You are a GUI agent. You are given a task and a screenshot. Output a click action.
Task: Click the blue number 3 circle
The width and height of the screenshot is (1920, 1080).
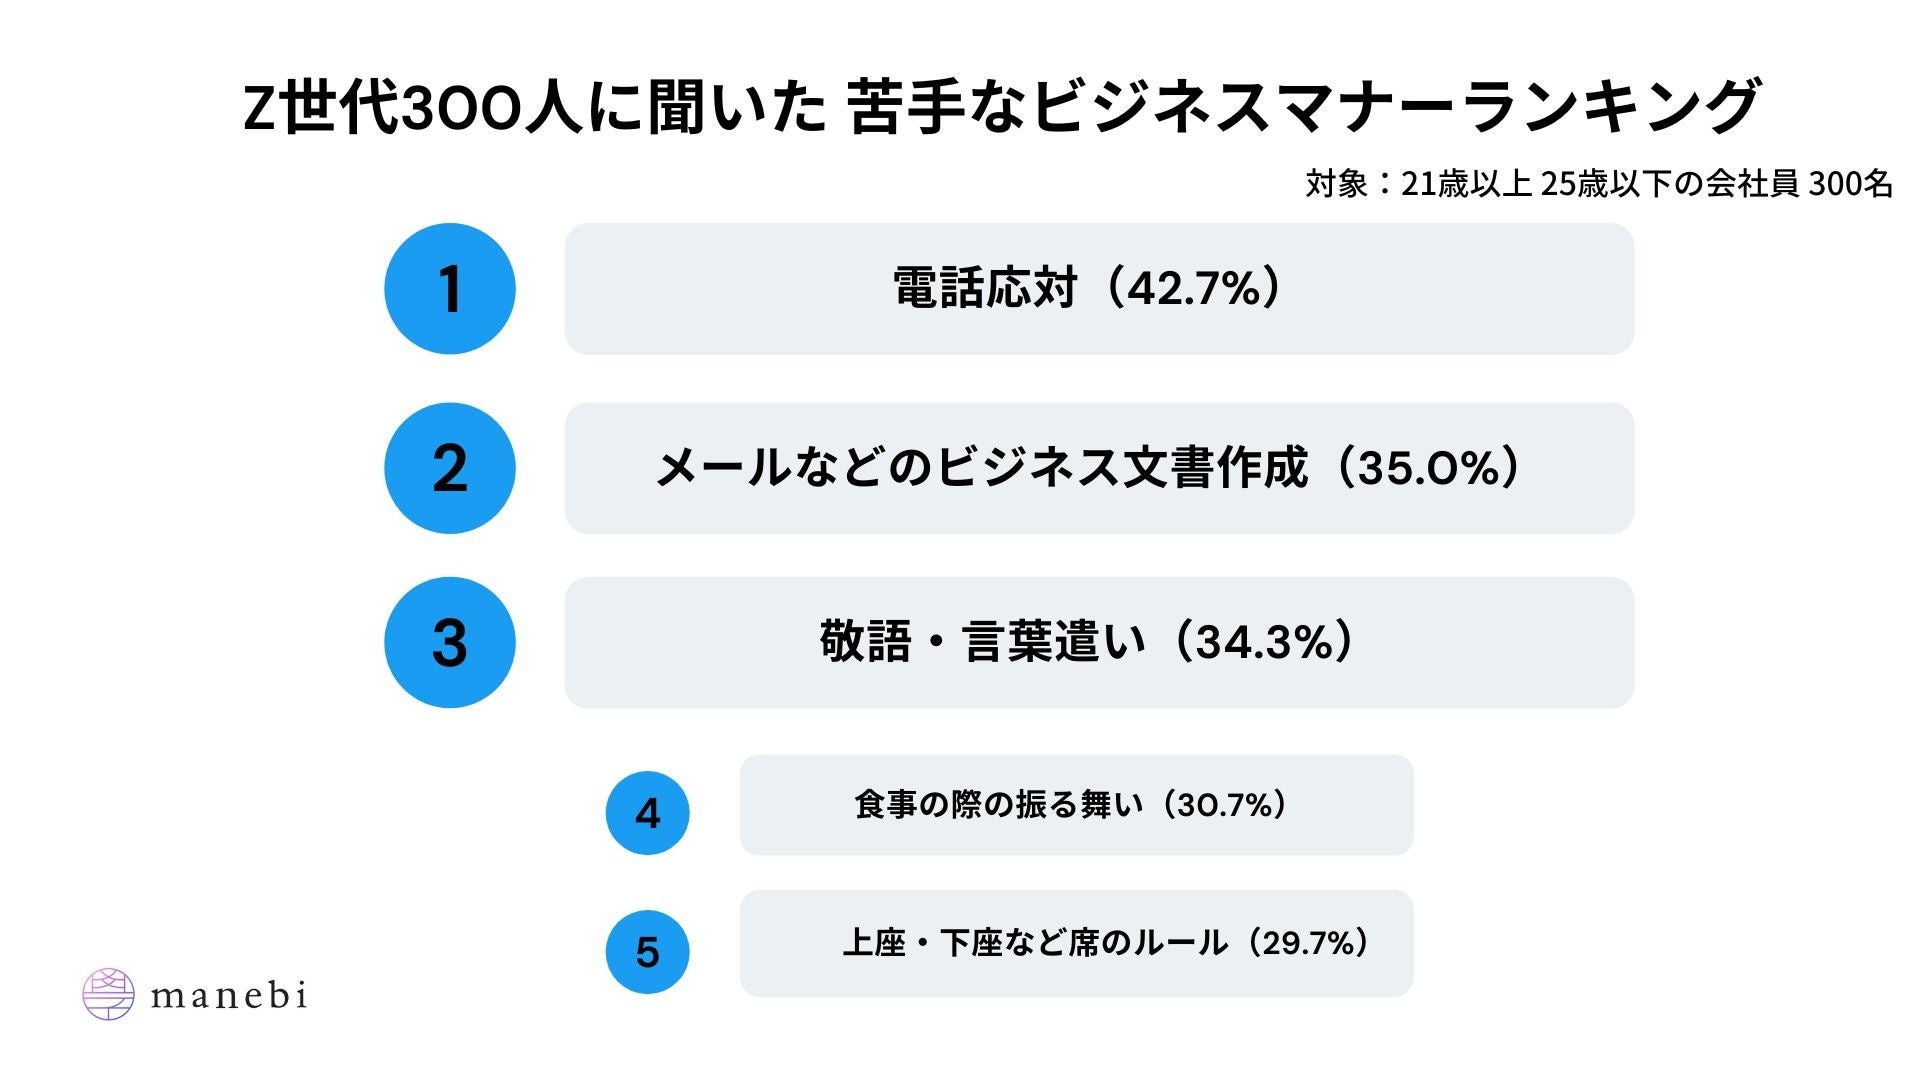pyautogui.click(x=450, y=643)
